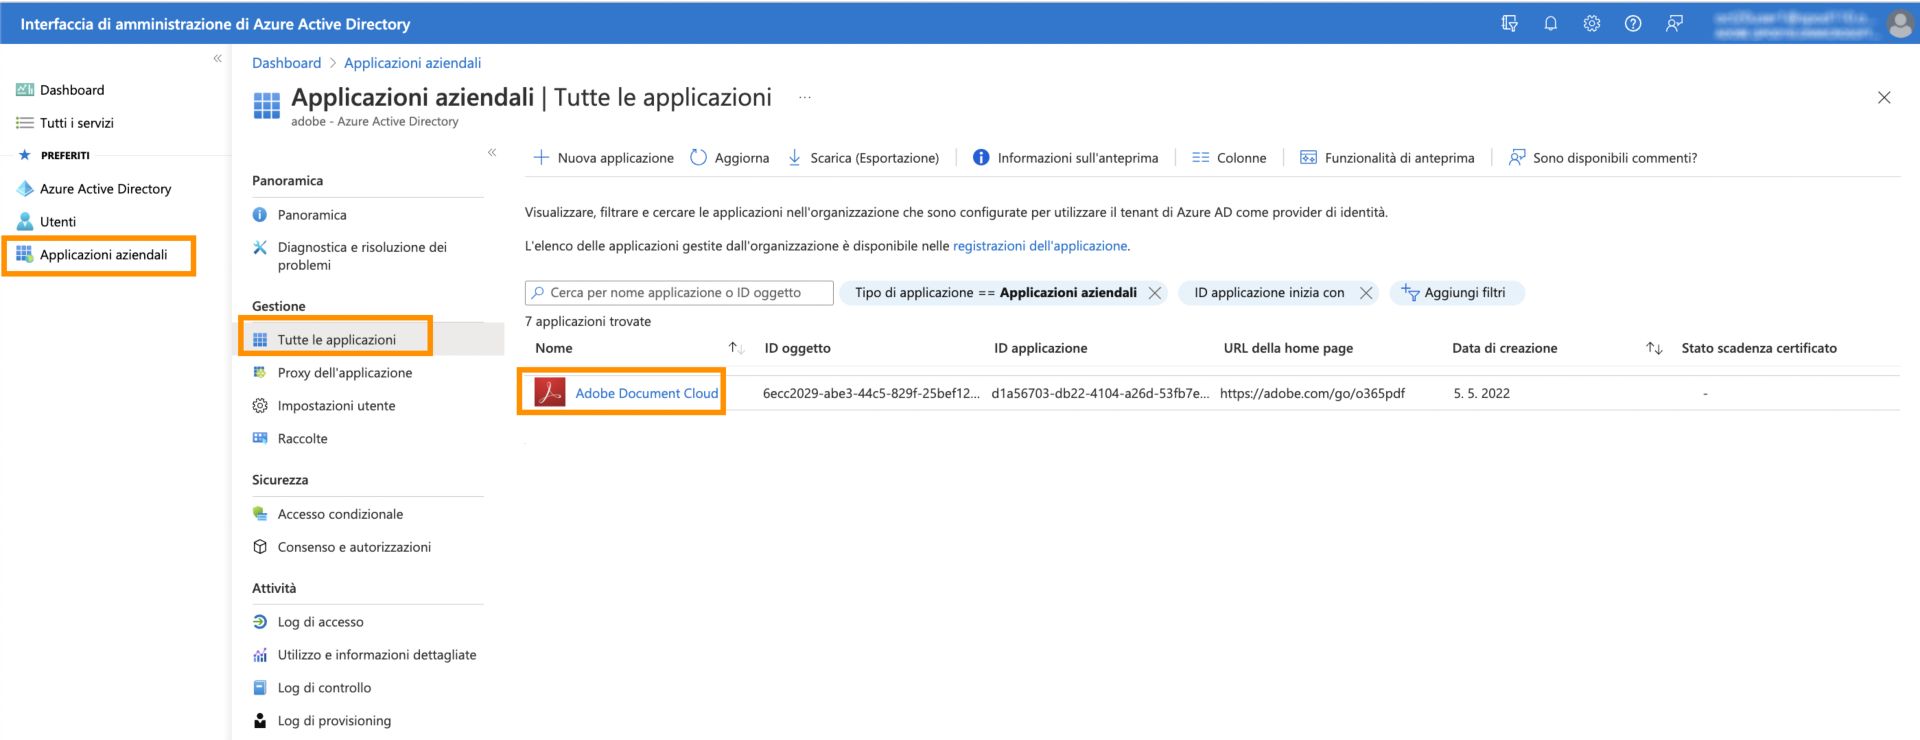Open the ID applicazione inizia con filter
Viewport: 1920px width, 740px height.
[x=1269, y=293]
